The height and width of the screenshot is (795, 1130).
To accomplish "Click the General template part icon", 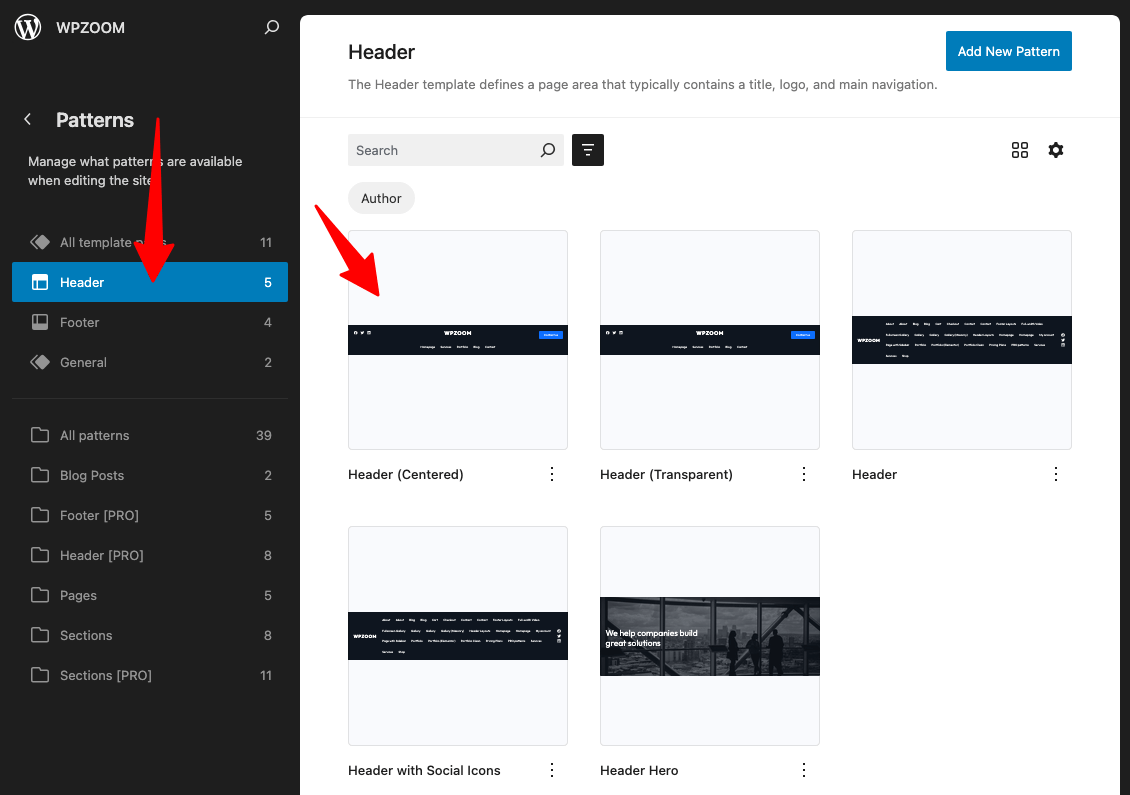I will pyautogui.click(x=40, y=362).
